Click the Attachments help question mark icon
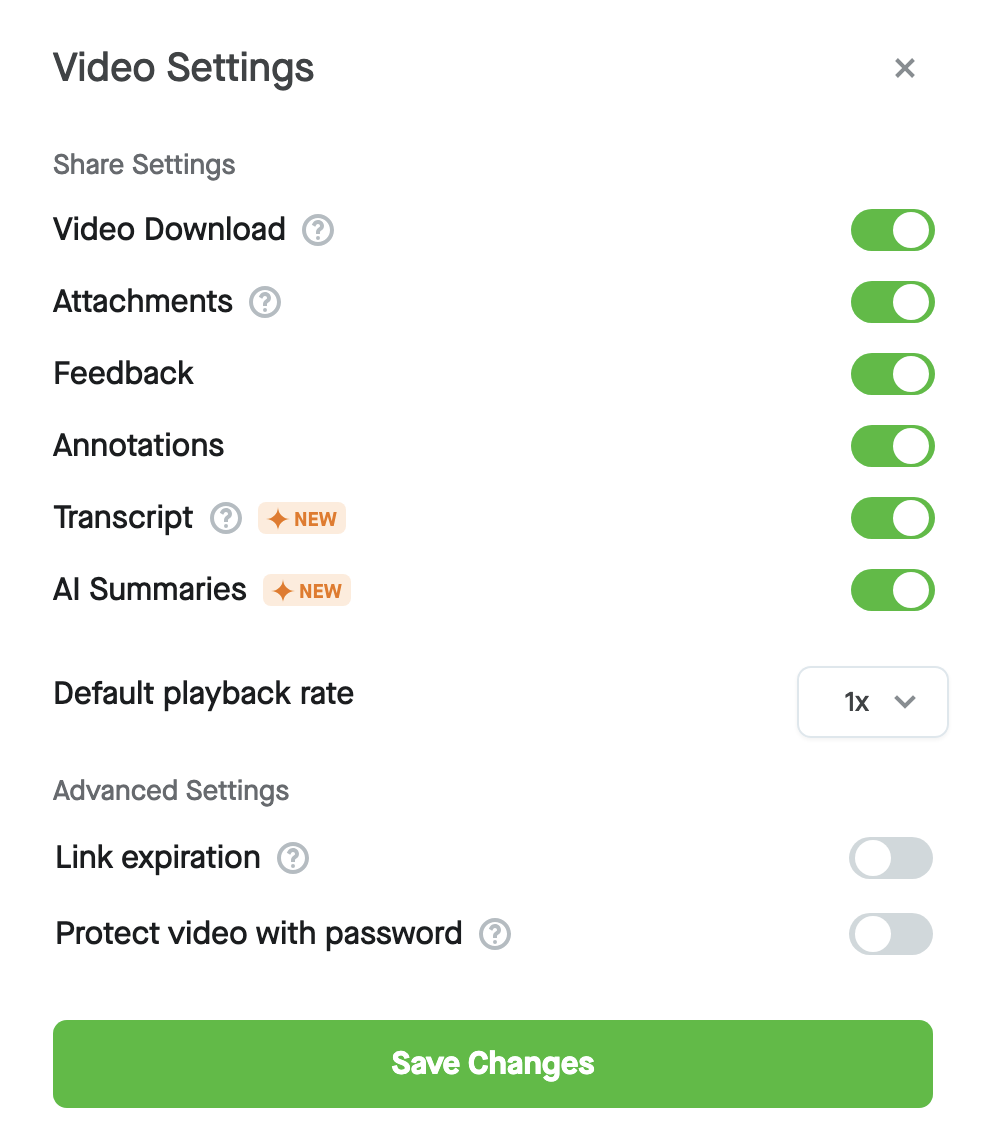This screenshot has width=1002, height=1144. point(265,301)
